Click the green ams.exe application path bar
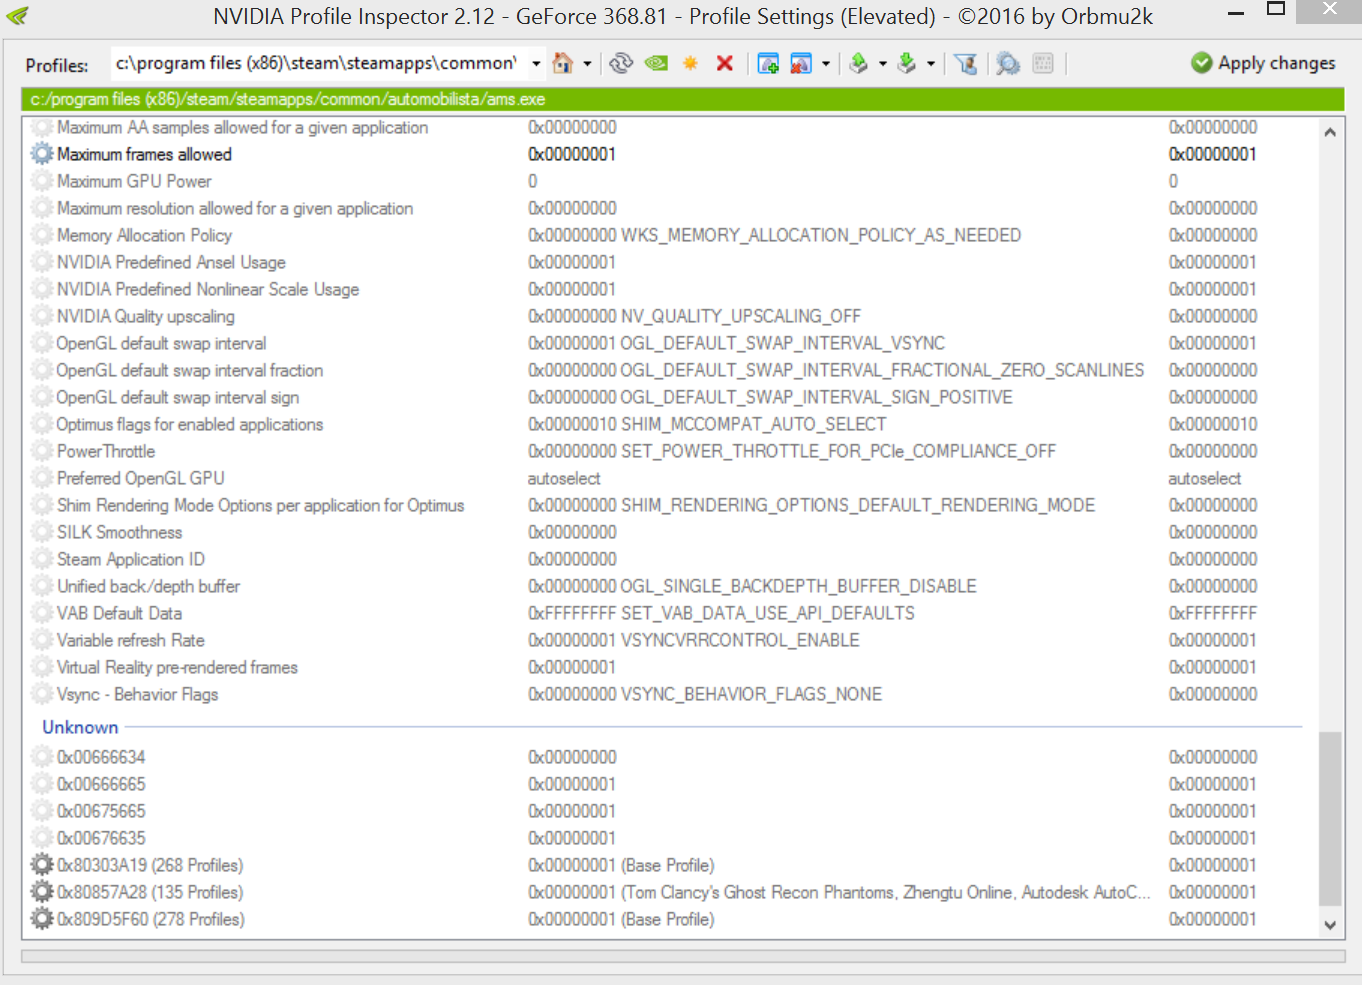Image resolution: width=1362 pixels, height=985 pixels. click(683, 99)
